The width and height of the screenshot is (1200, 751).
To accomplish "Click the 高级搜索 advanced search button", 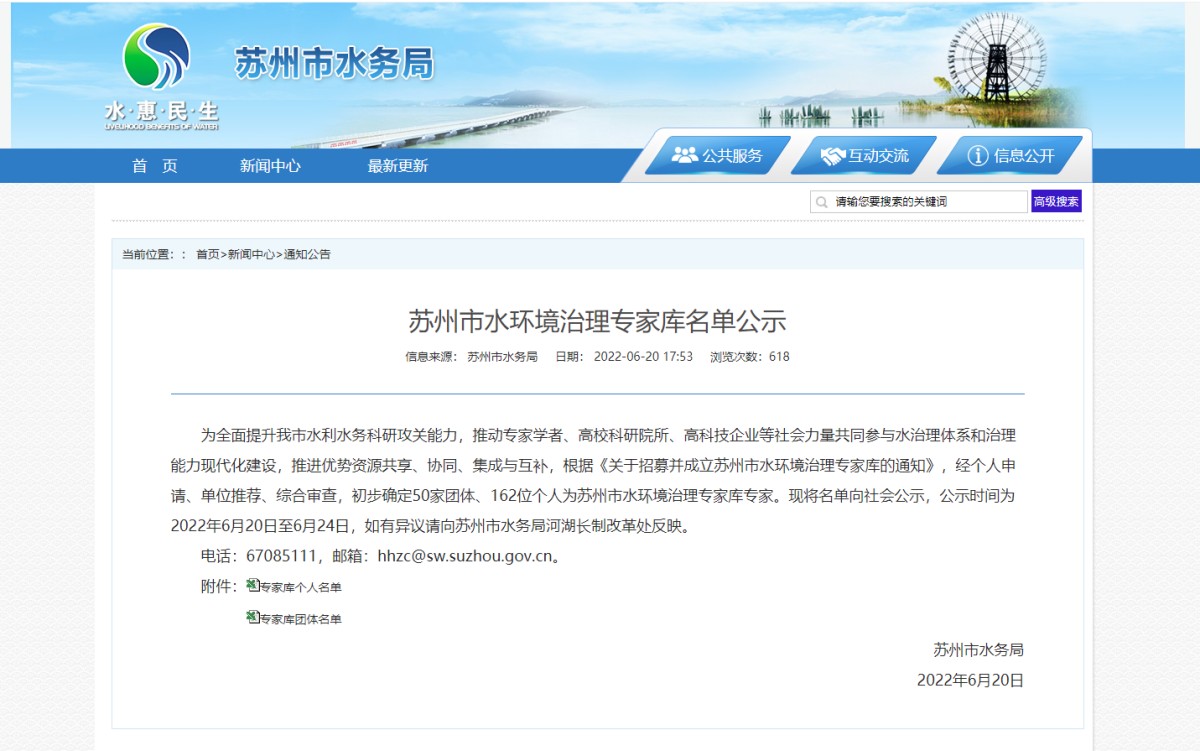I will (1055, 200).
